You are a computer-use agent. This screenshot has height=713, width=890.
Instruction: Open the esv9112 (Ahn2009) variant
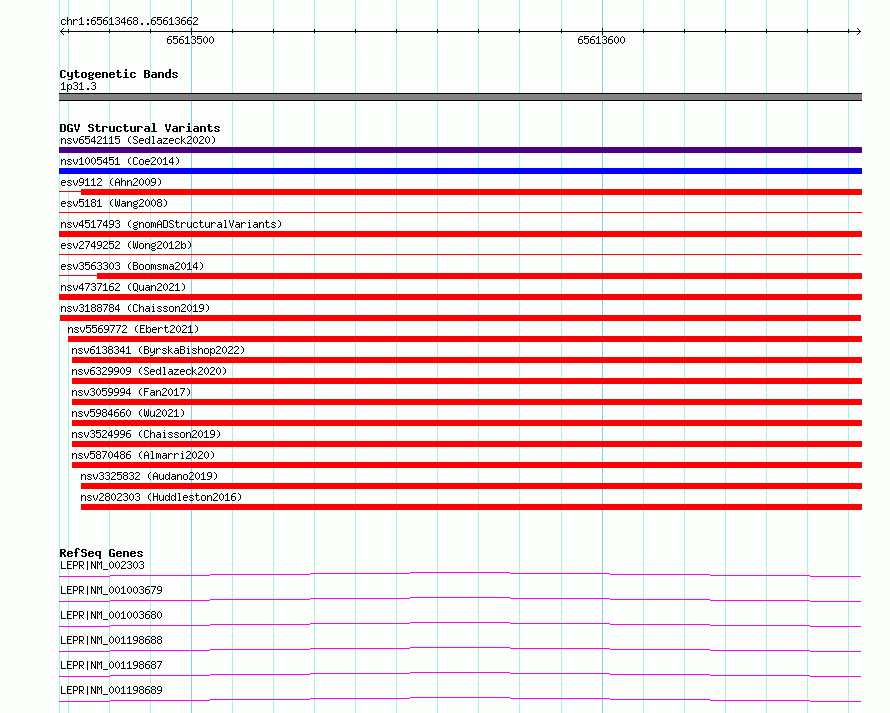(x=111, y=182)
